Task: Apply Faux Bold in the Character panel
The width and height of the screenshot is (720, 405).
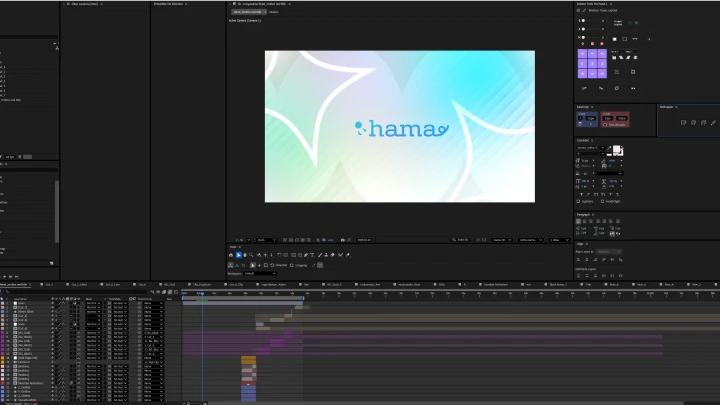Action: point(581,194)
